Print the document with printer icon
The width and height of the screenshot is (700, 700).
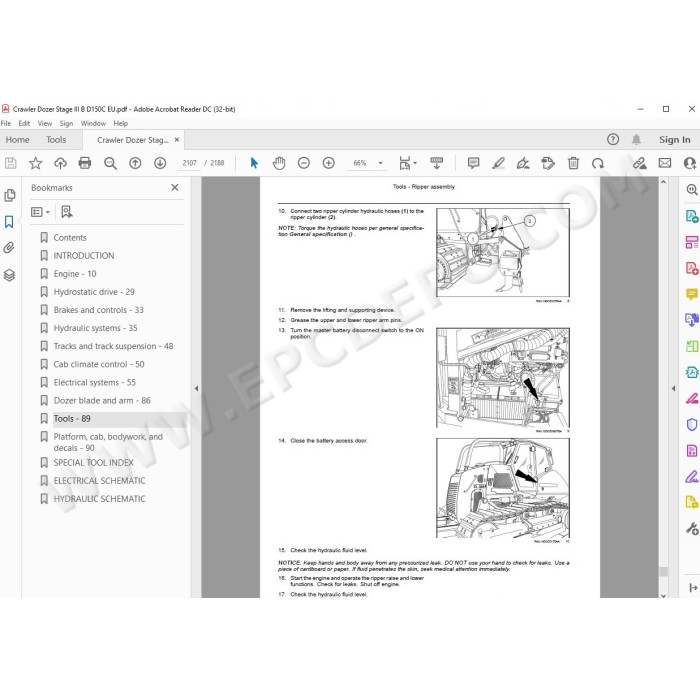(x=85, y=163)
